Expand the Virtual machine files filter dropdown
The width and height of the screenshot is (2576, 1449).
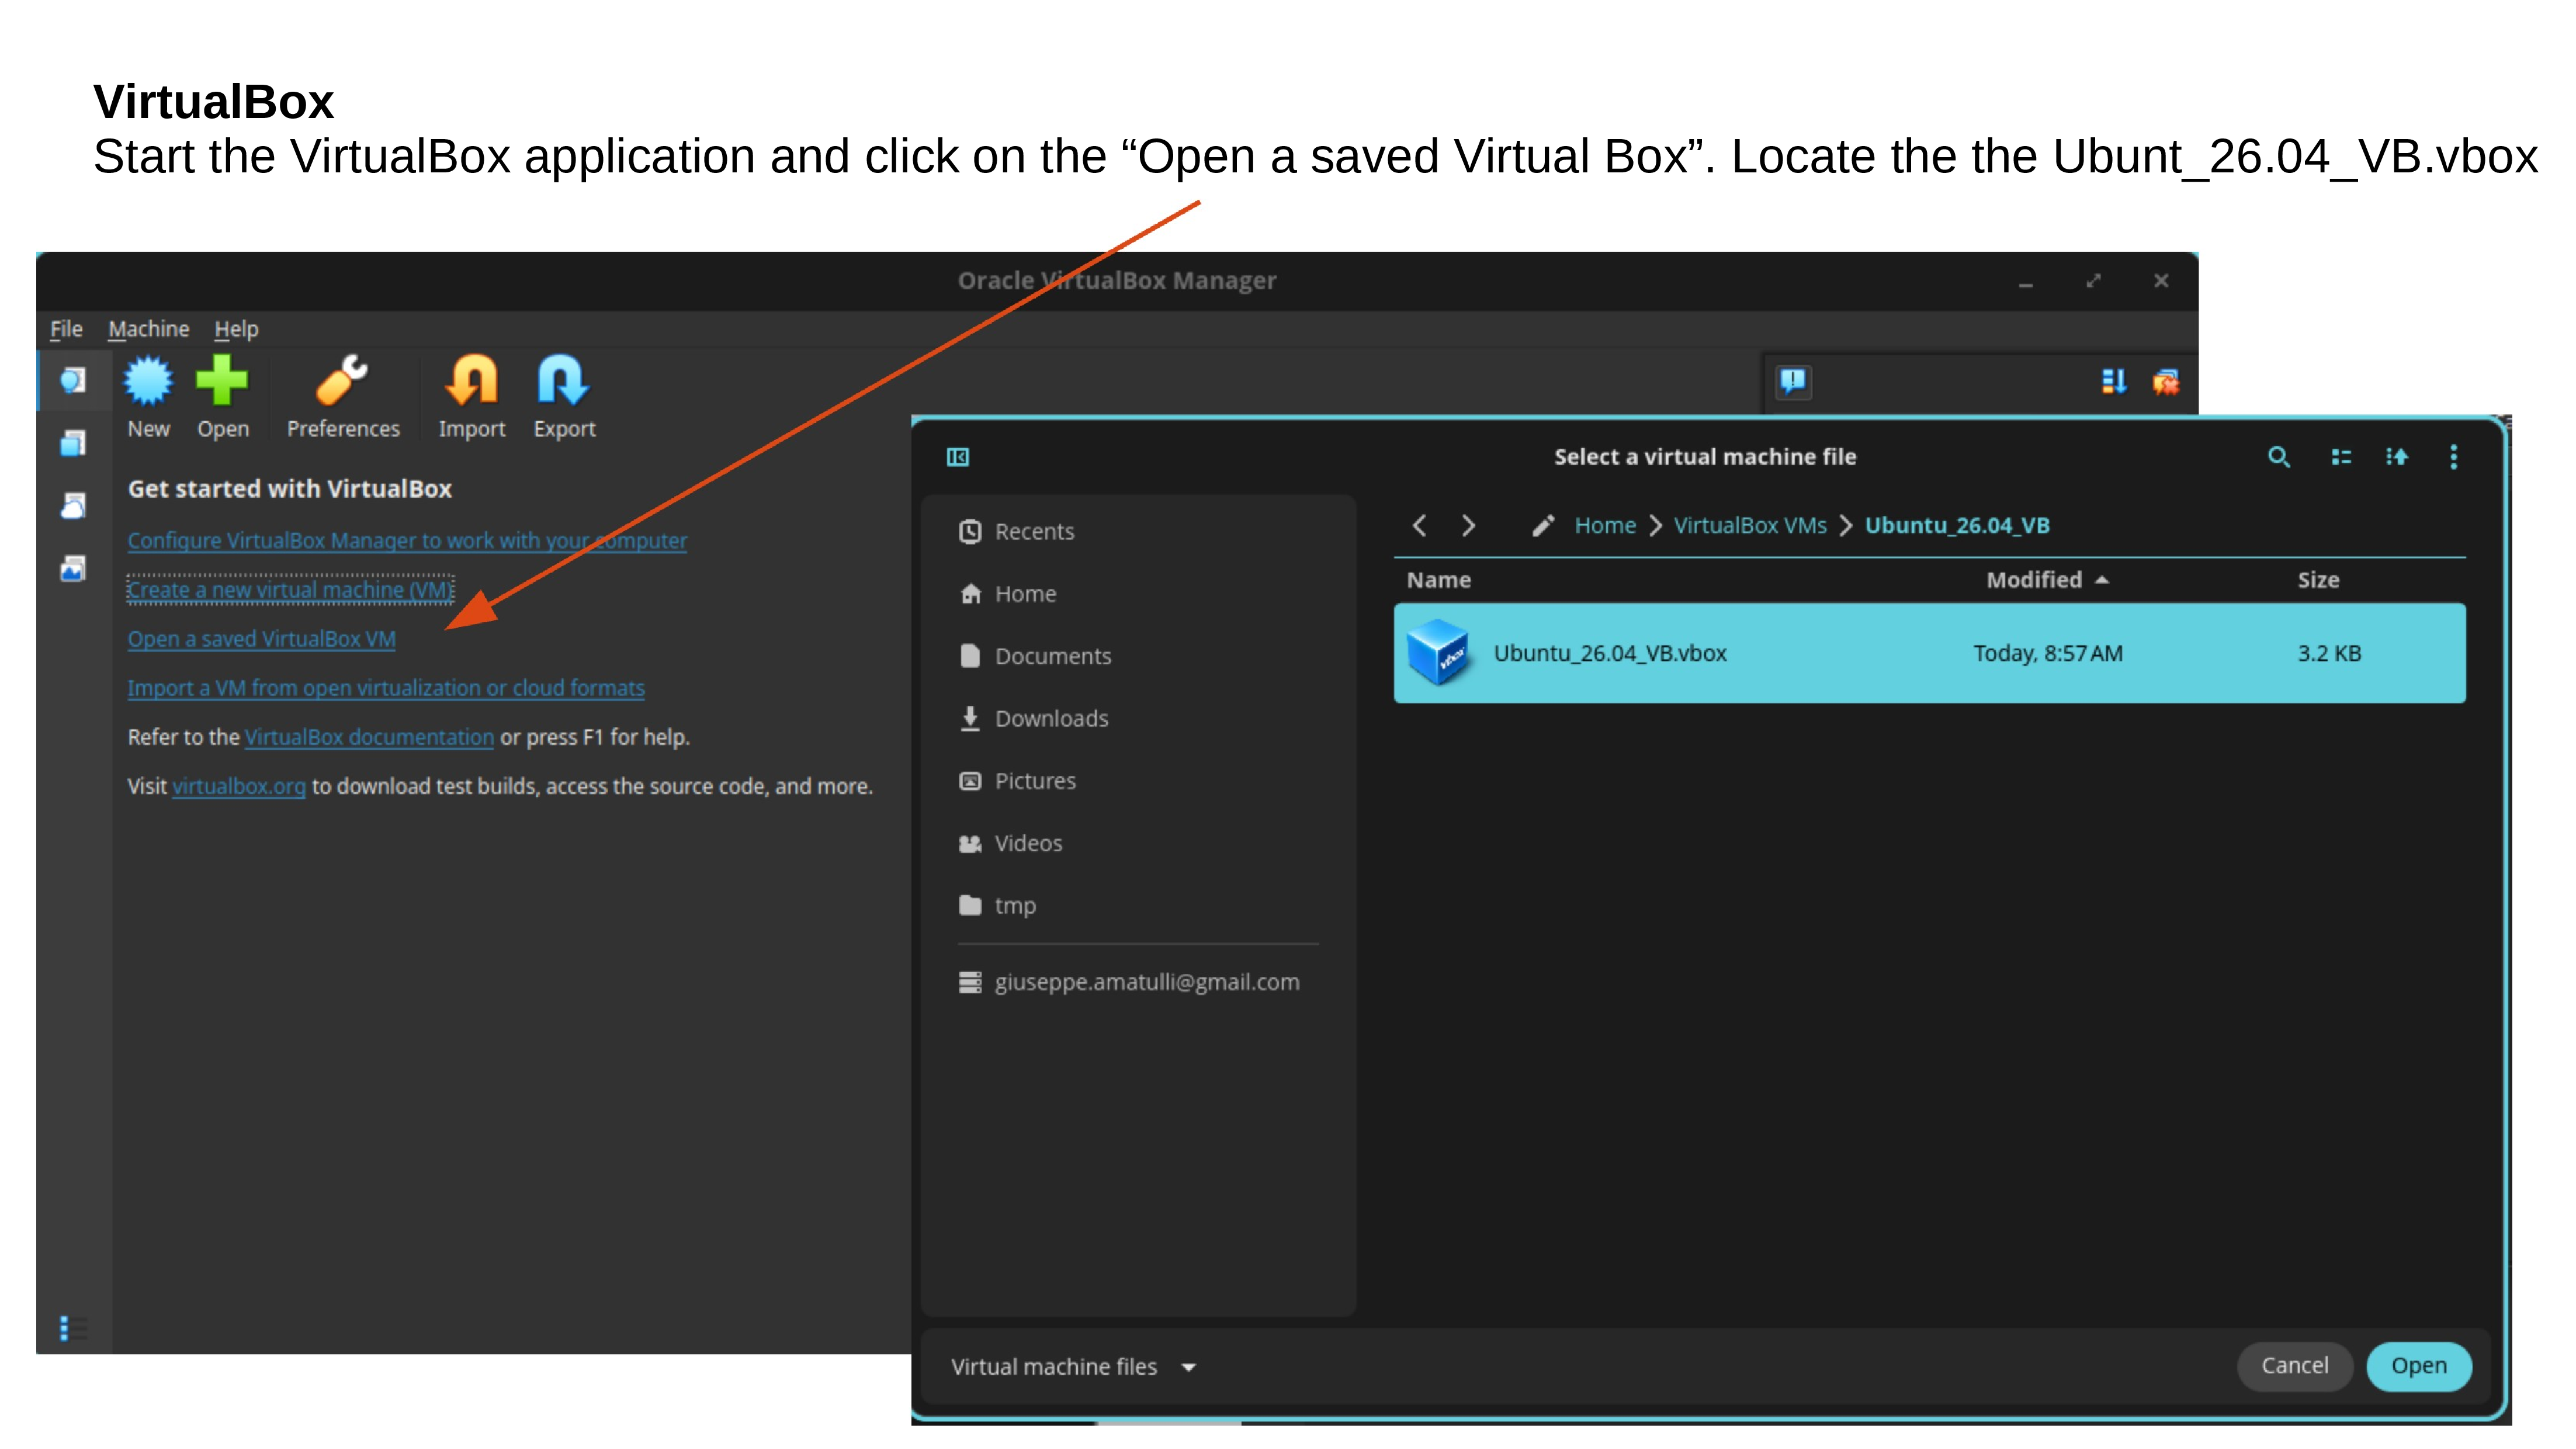click(1073, 1367)
